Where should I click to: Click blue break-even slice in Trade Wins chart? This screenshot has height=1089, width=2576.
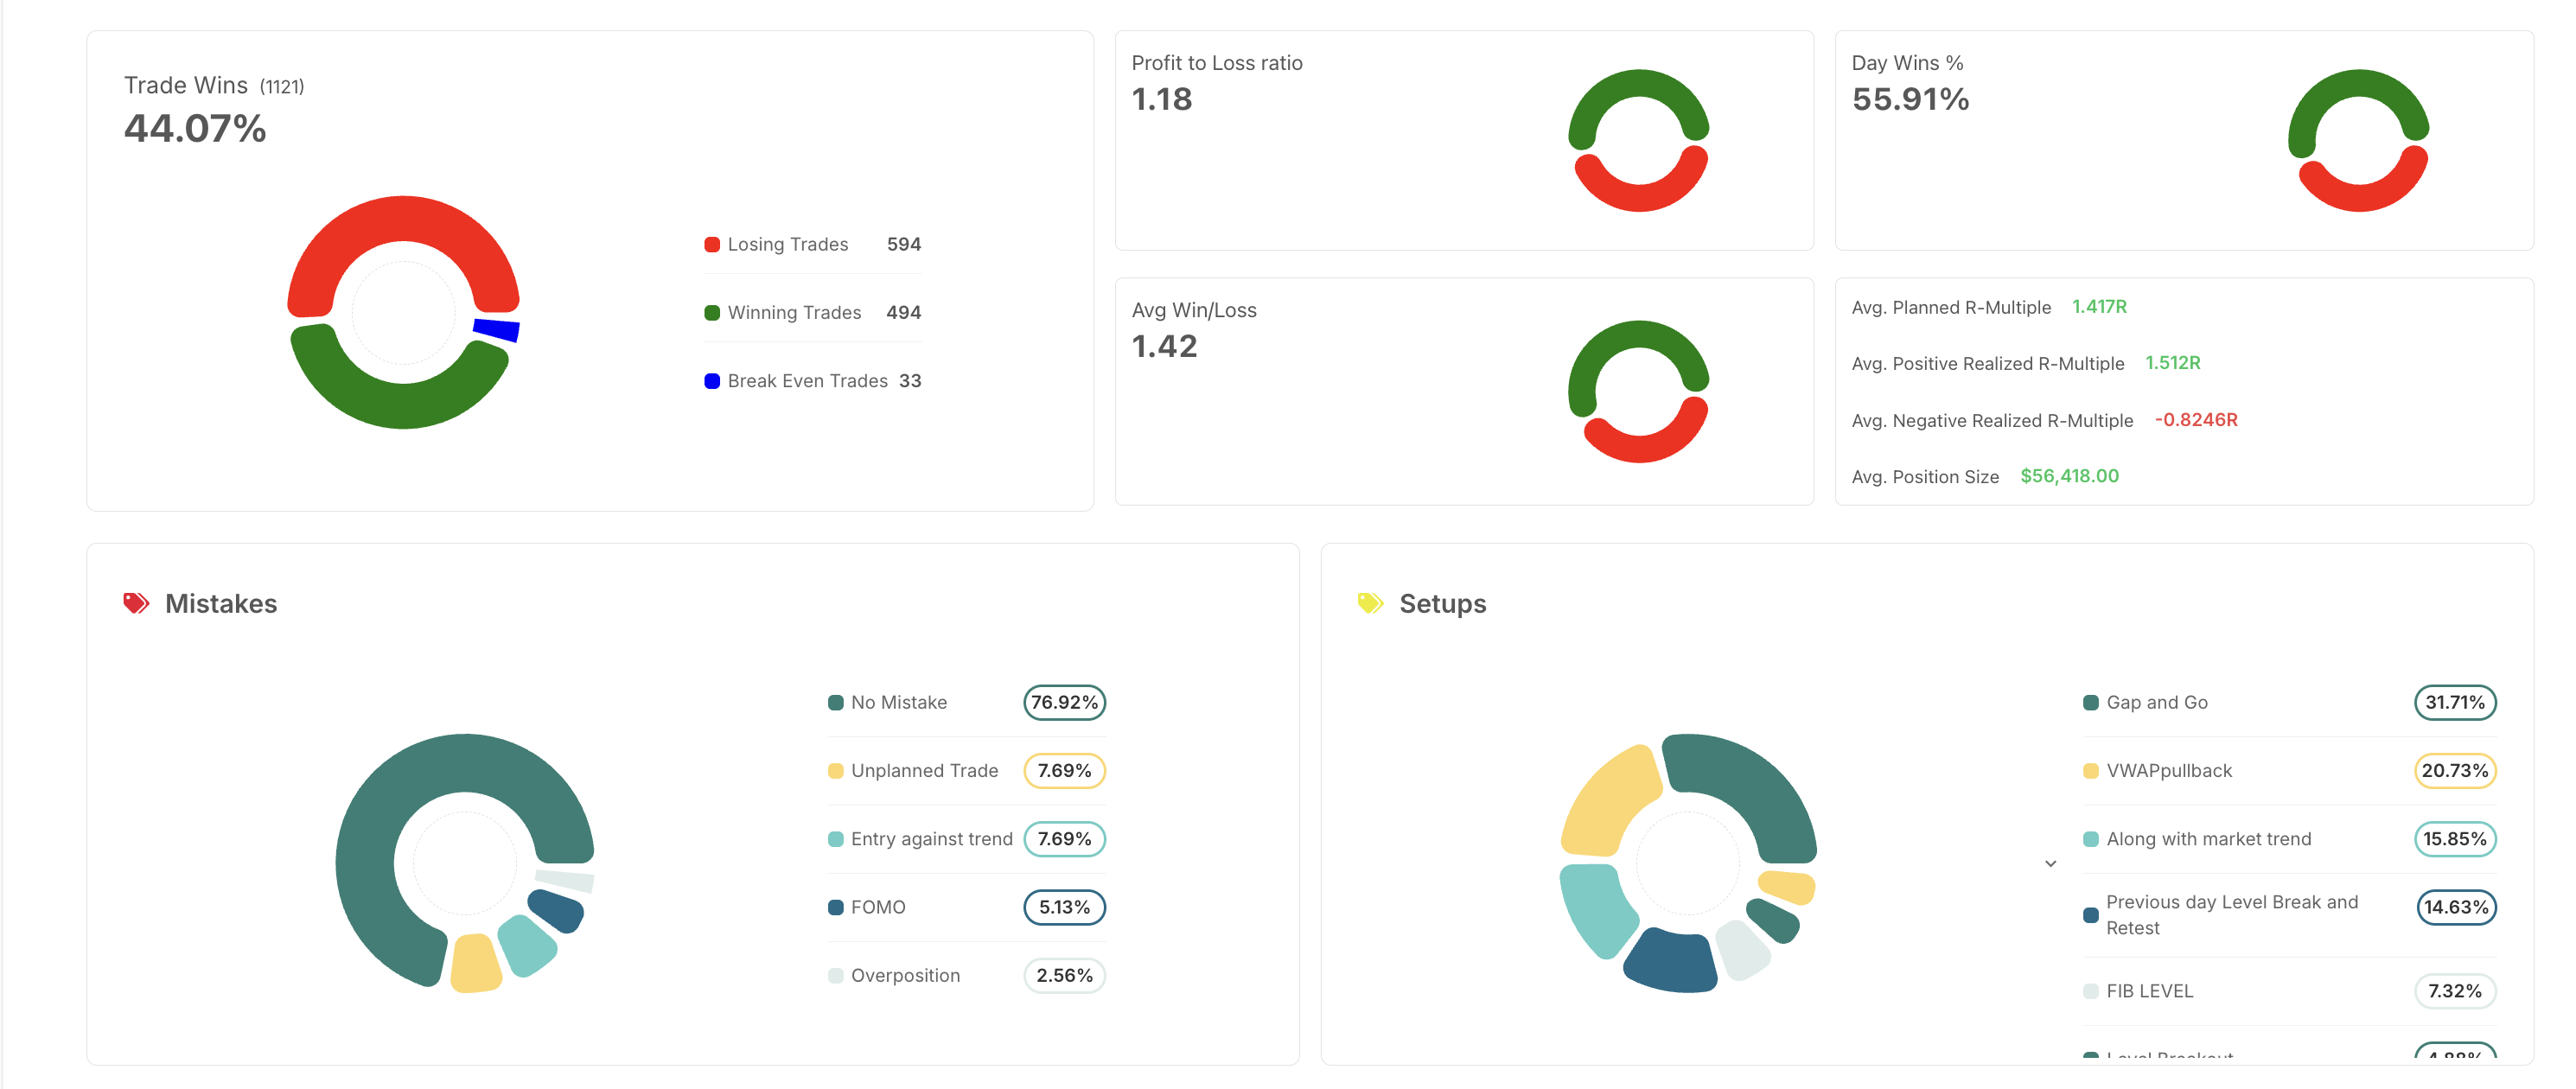pyautogui.click(x=497, y=329)
